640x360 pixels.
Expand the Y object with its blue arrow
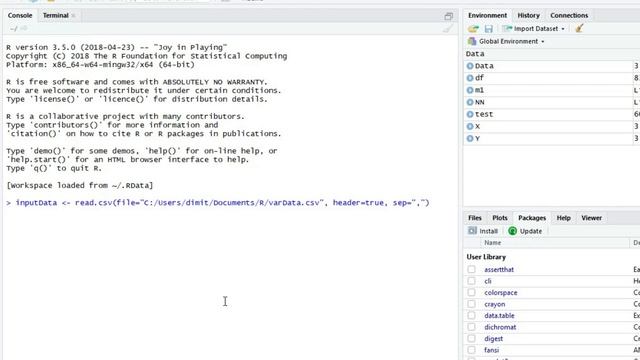(x=470, y=139)
